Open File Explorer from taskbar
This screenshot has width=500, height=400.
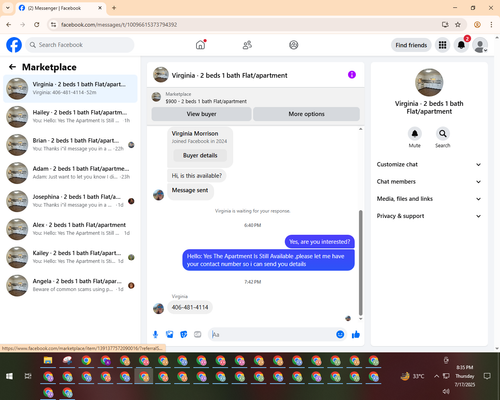[x=48, y=360]
